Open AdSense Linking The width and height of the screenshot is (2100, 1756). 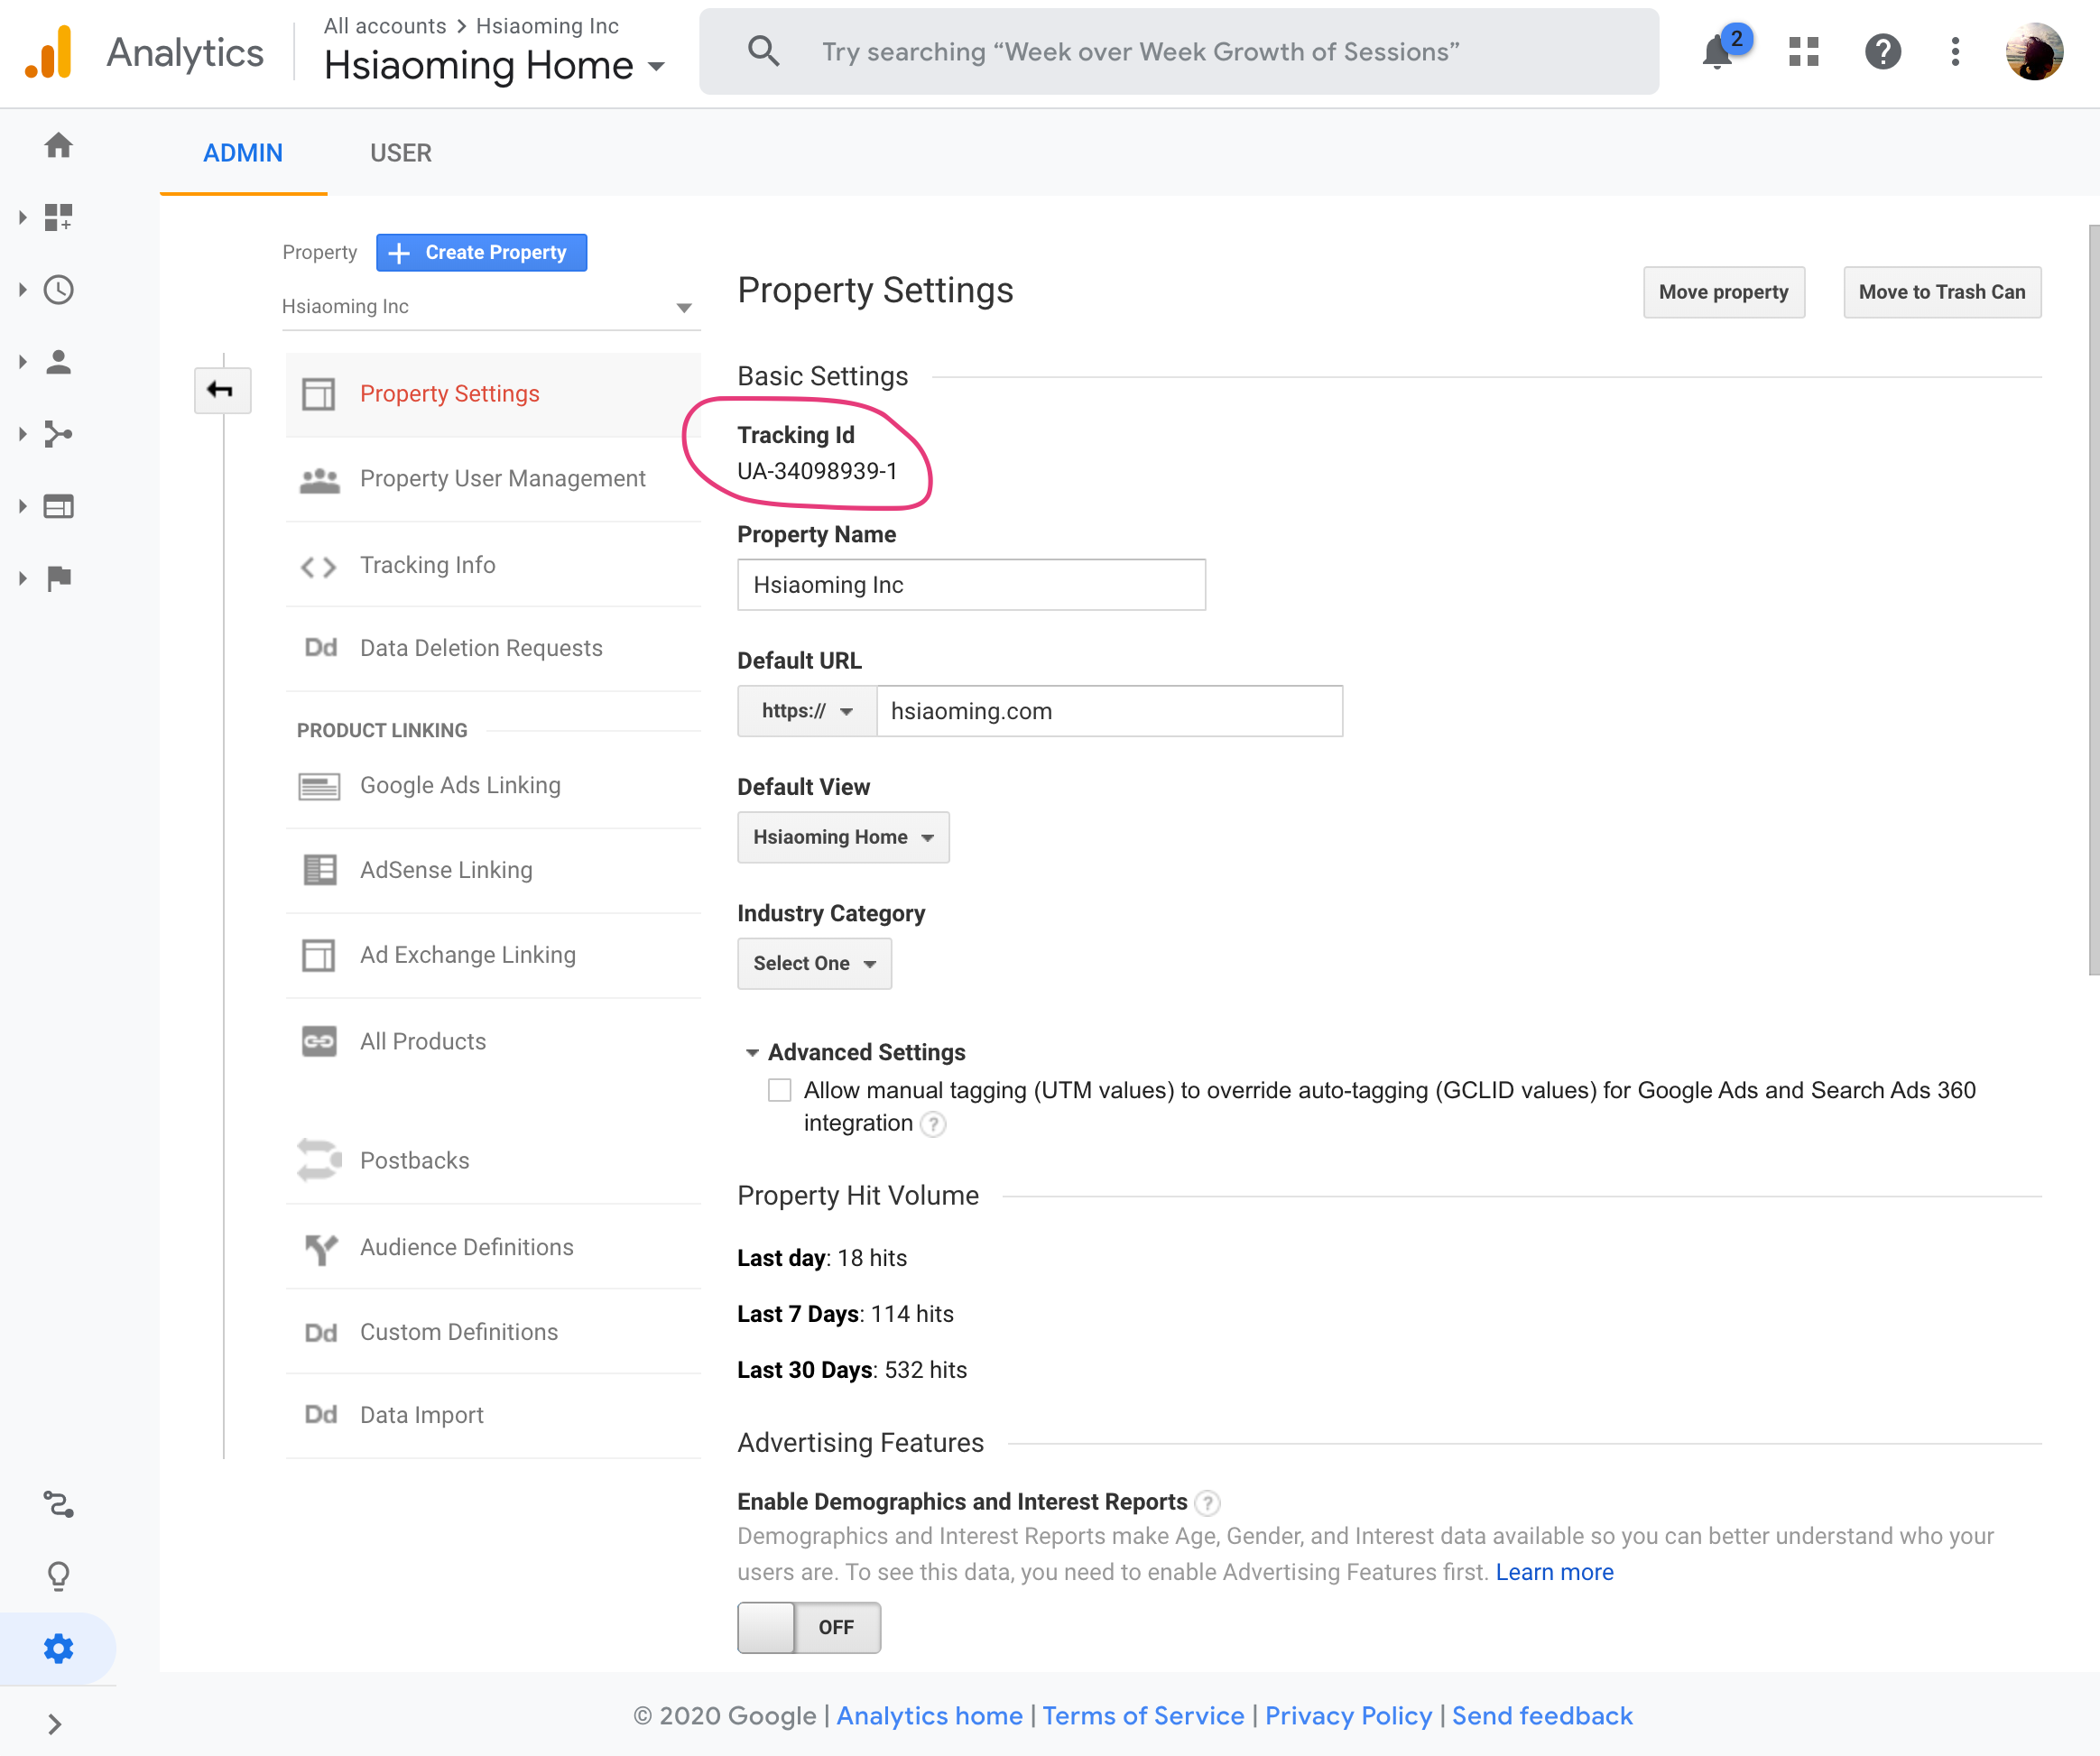493,870
